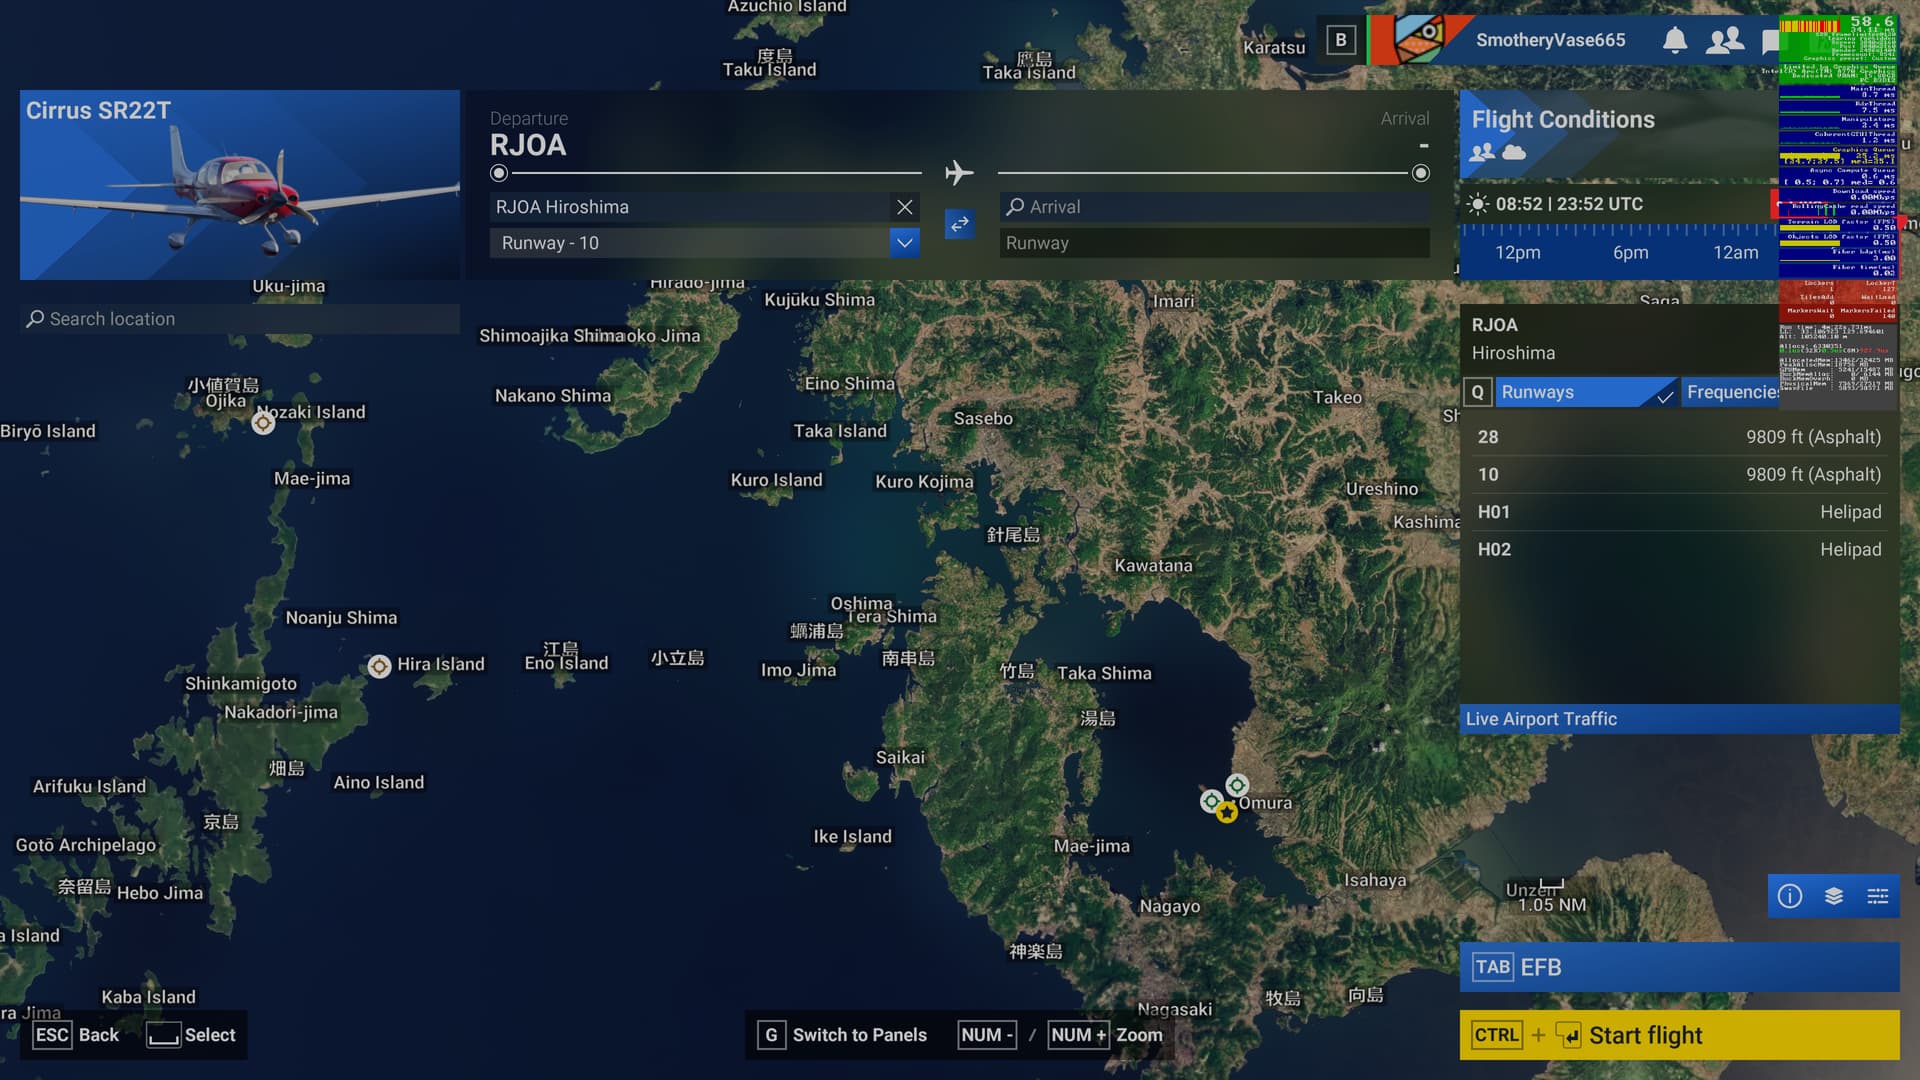
Task: Click the map info icon
Action: [x=1789, y=896]
